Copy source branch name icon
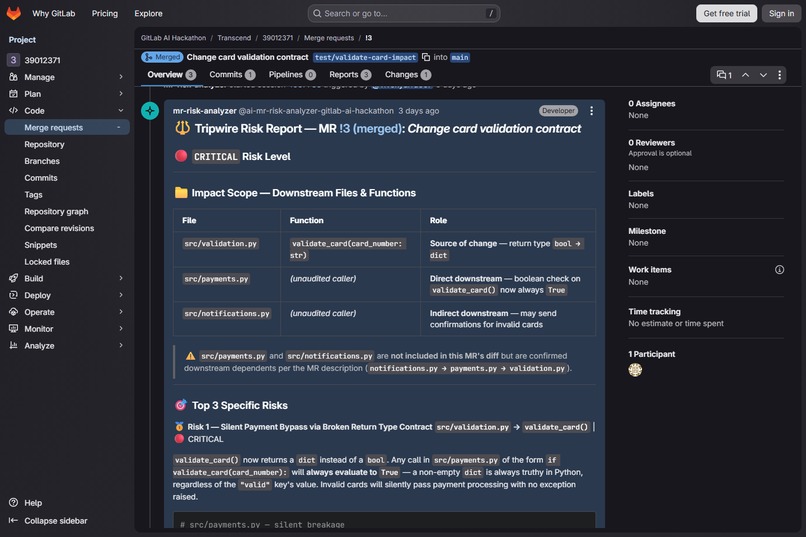806x537 pixels. click(x=426, y=57)
